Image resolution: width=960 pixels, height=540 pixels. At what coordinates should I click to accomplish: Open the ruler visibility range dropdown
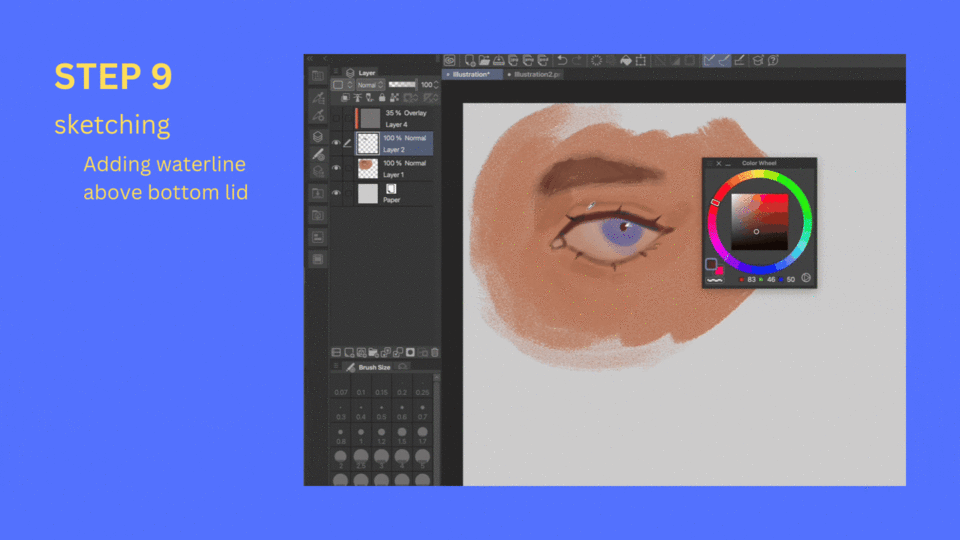click(431, 98)
